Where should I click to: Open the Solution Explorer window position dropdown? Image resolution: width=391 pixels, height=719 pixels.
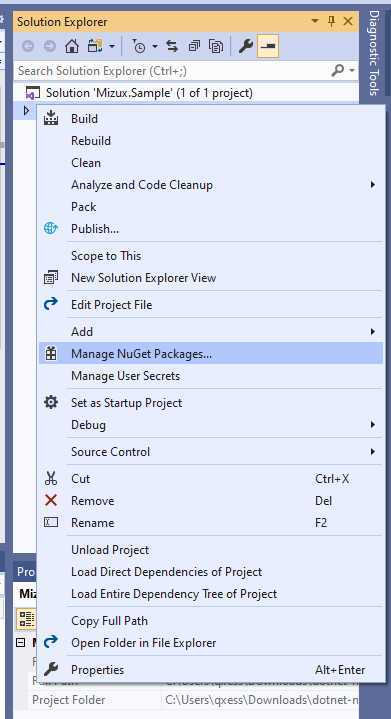(x=315, y=21)
